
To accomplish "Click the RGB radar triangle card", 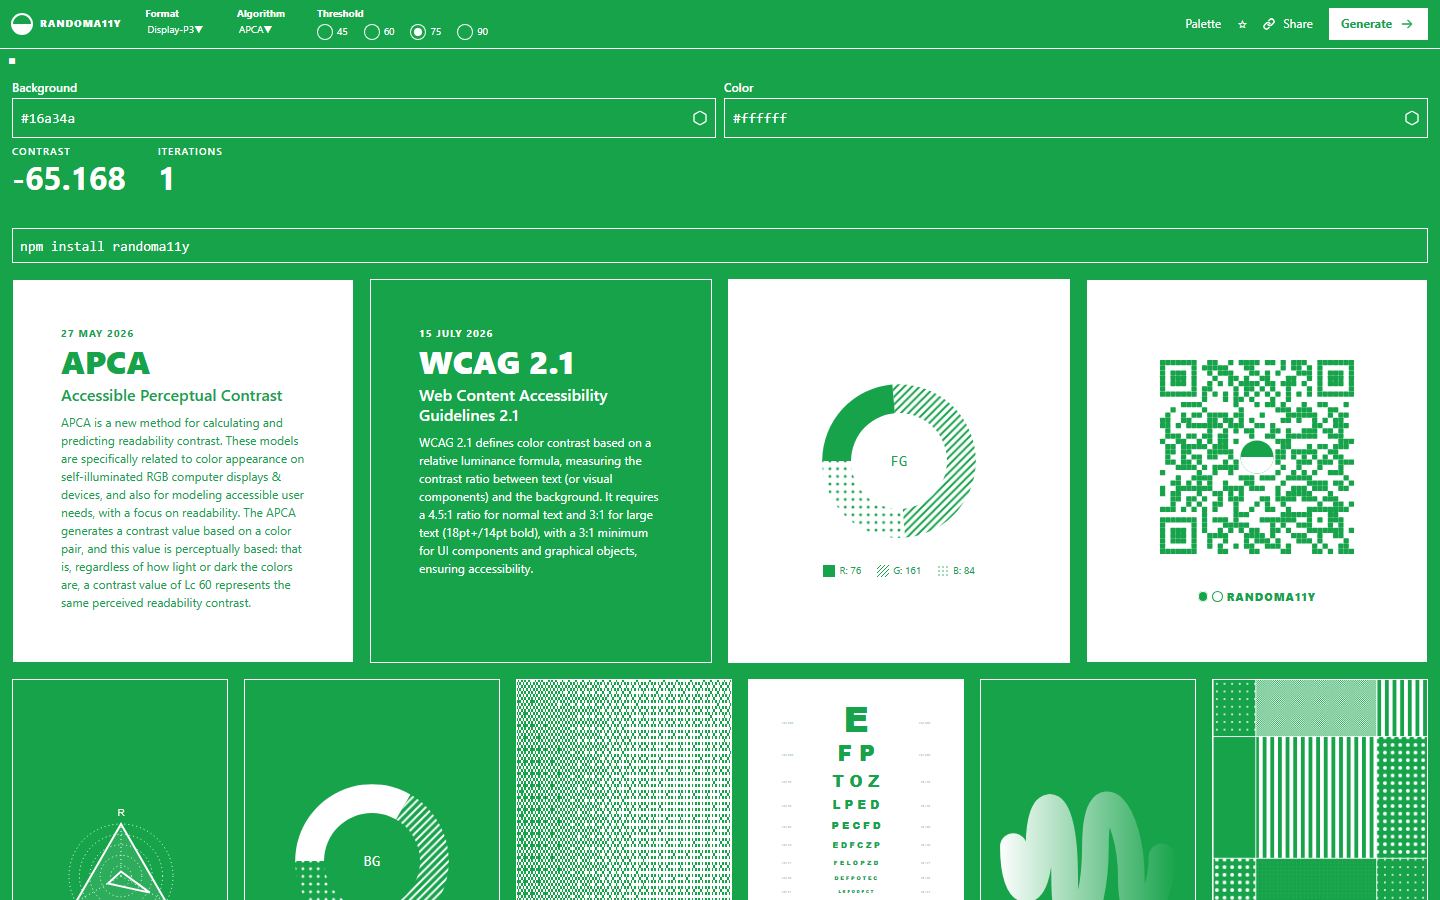I will coord(120,790).
